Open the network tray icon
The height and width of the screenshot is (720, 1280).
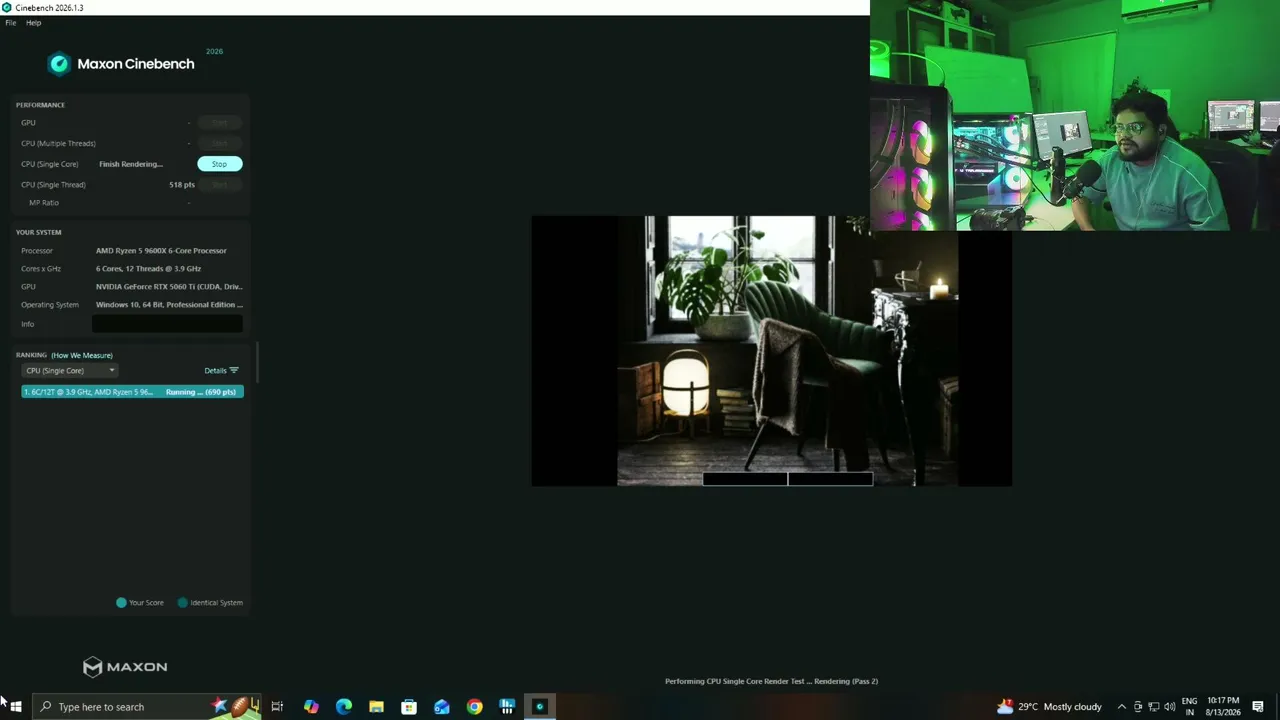(x=1153, y=707)
